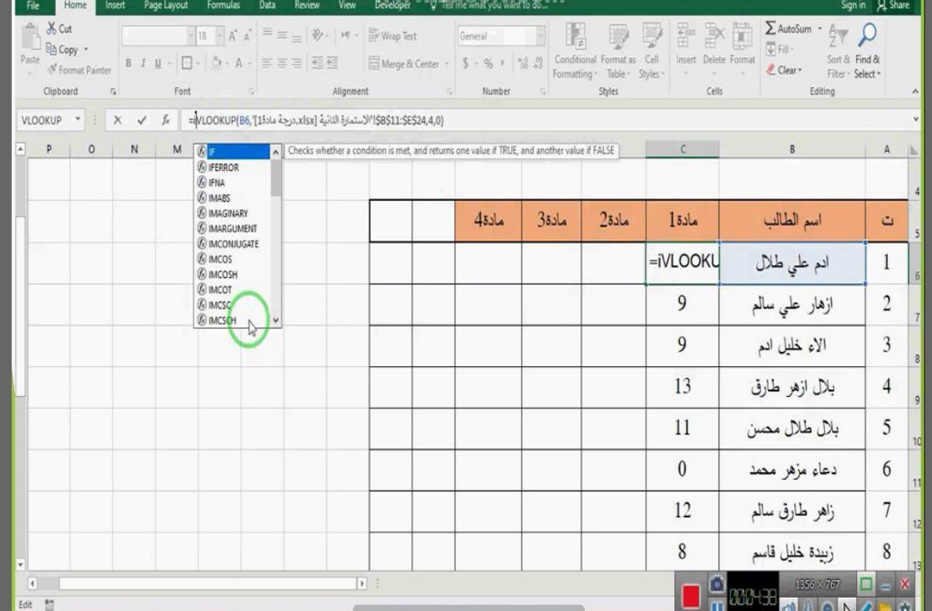Open the Insert Function fx dialog
Viewport: 932px width, 611px height.
166,120
